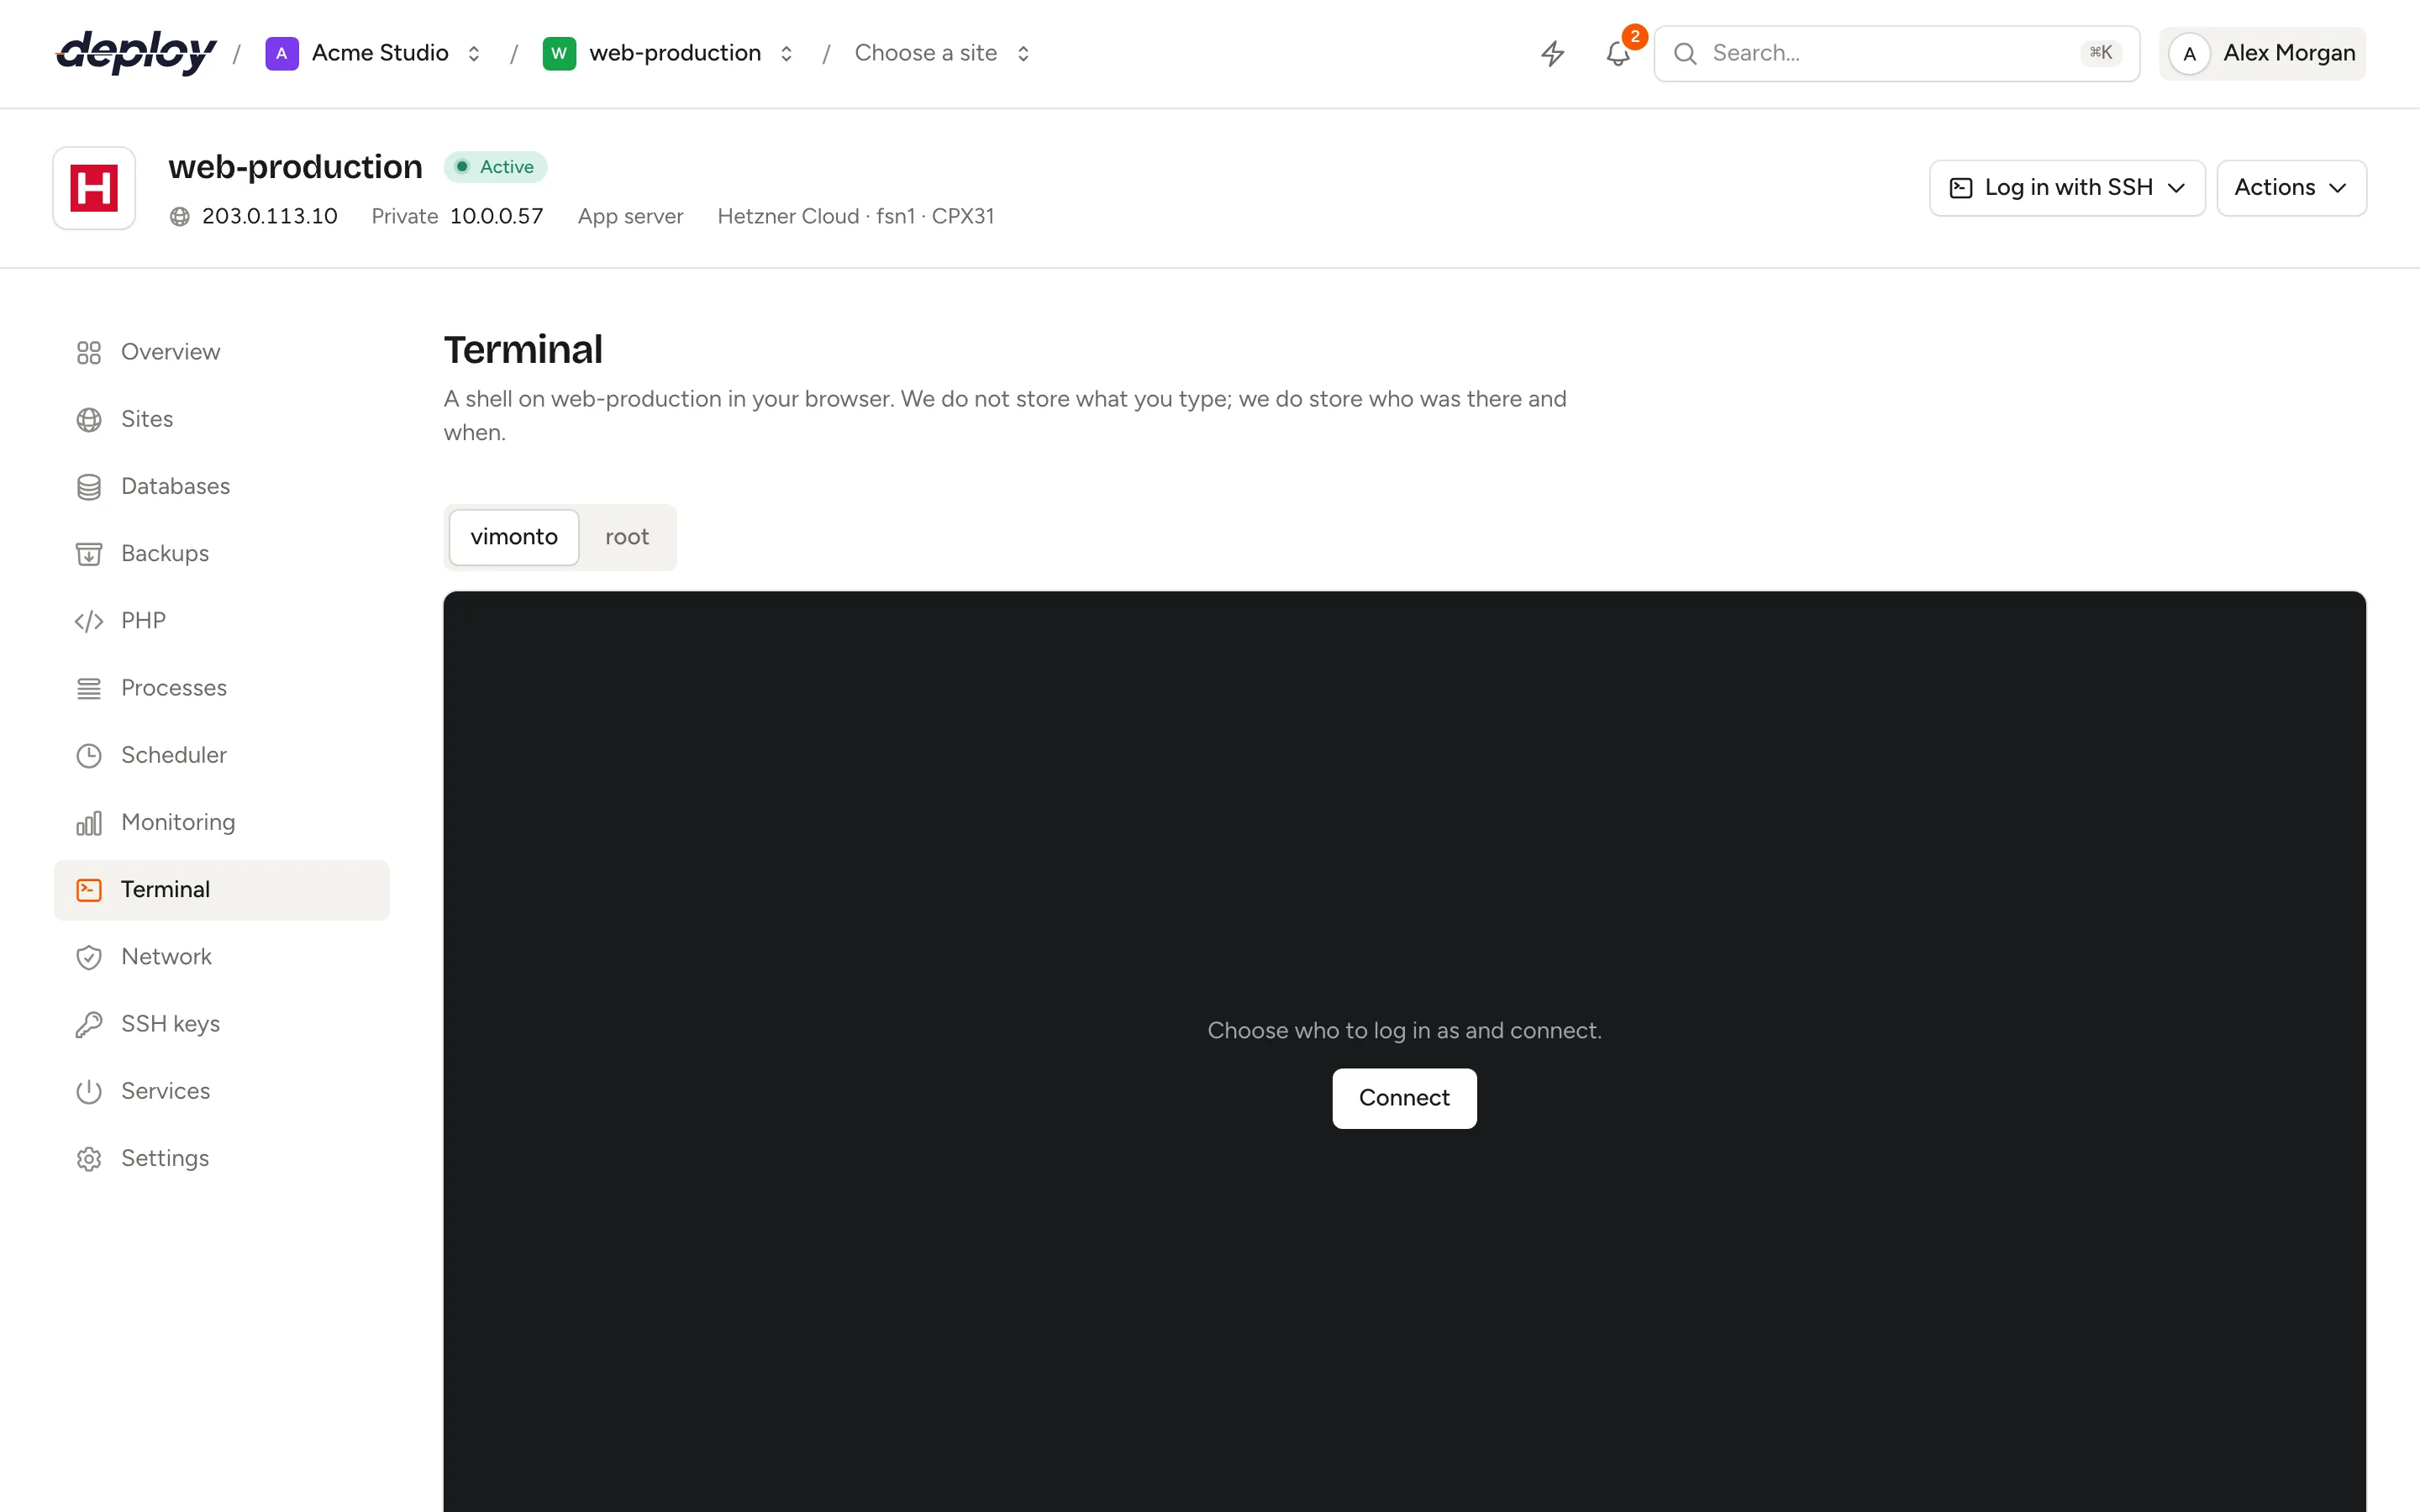Click the private IP 10.0.0.57

[497, 216]
